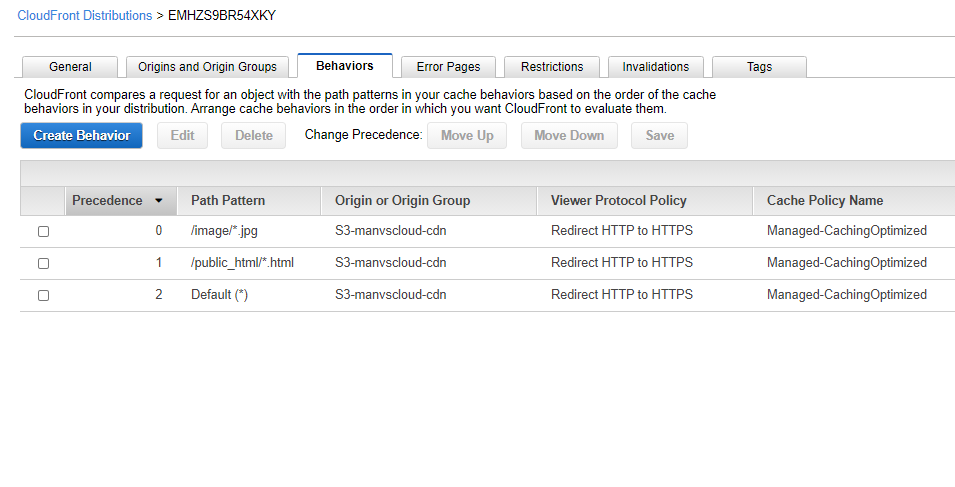This screenshot has width=955, height=487.
Task: Switch to Origins and Origin Groups tab
Action: 207,67
